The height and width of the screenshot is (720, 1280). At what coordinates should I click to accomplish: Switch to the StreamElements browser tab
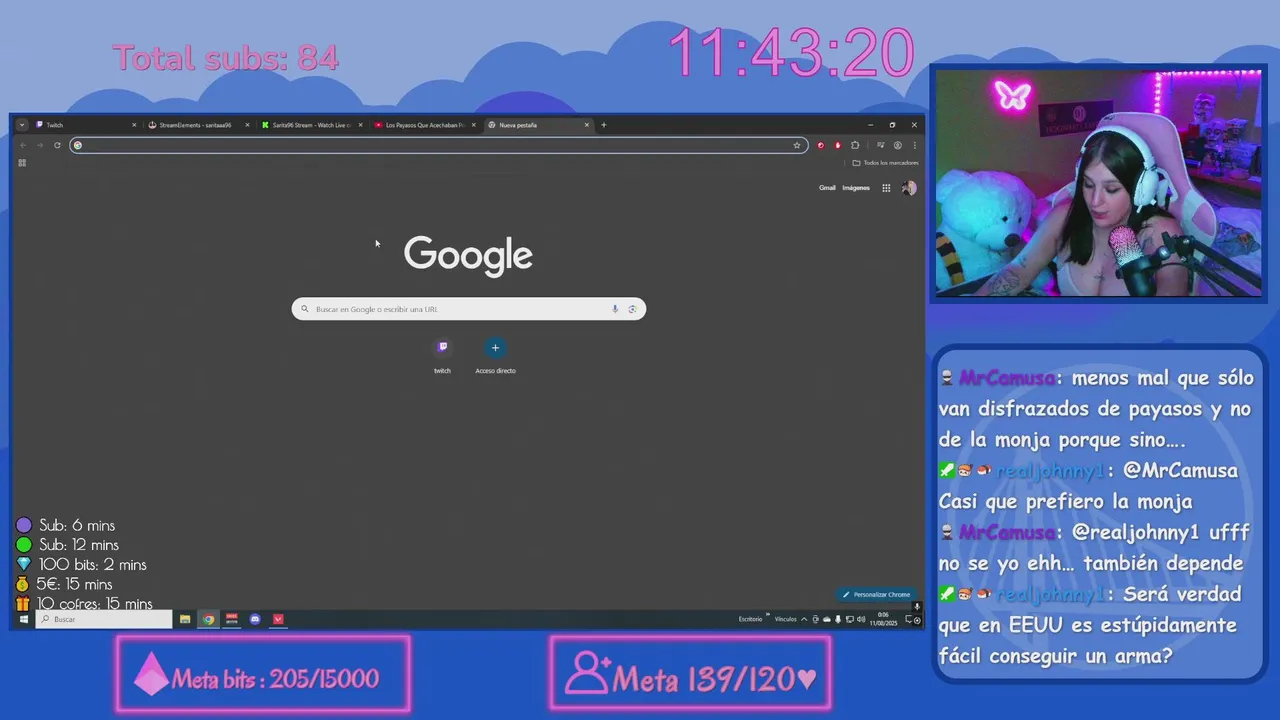coord(198,125)
